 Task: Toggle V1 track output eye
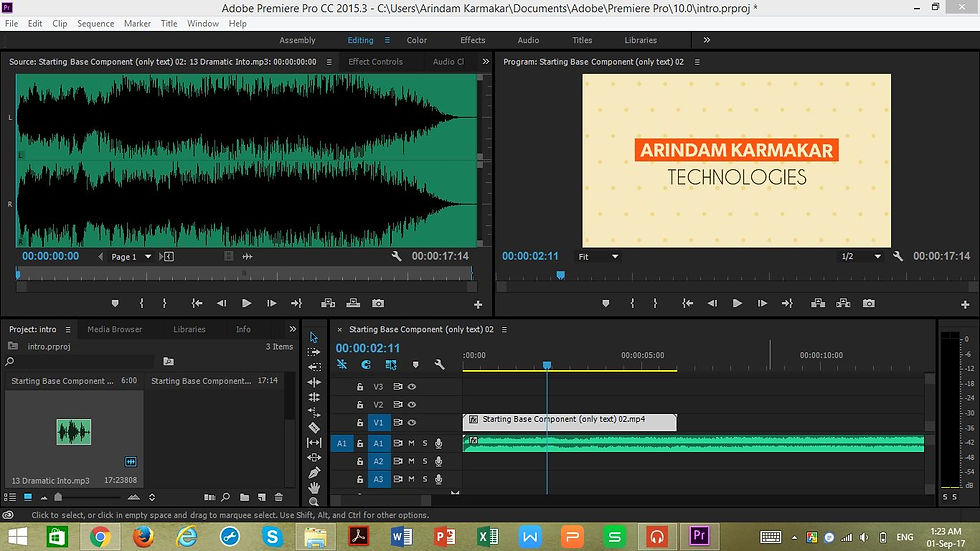pos(412,422)
